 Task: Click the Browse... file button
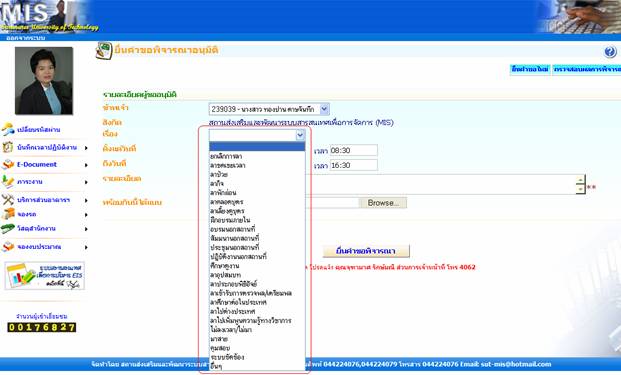(383, 203)
